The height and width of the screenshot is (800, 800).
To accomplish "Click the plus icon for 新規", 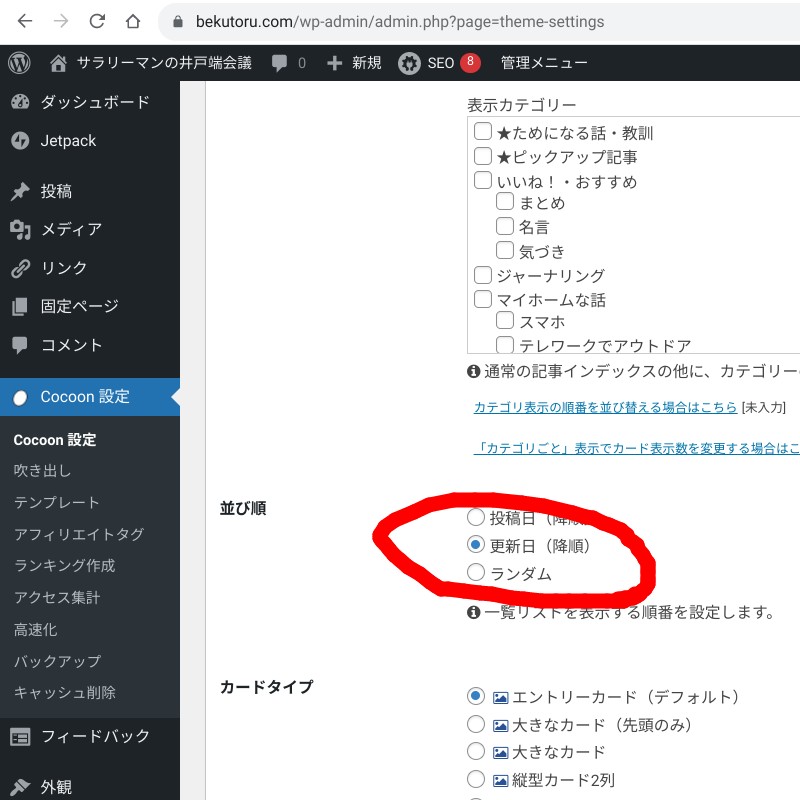I will click(x=334, y=63).
